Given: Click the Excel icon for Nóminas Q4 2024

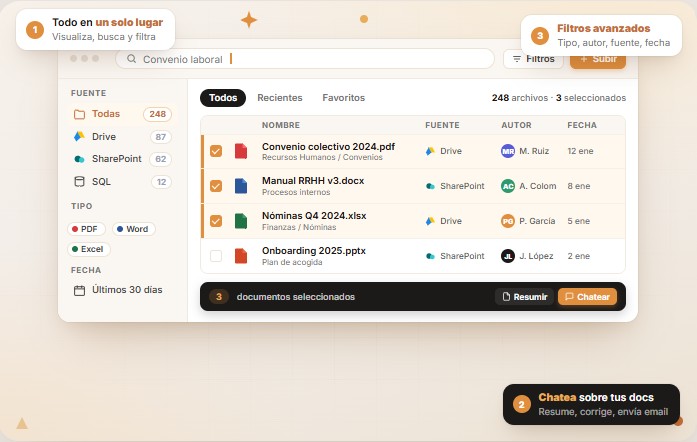Looking at the screenshot, I should pos(241,221).
